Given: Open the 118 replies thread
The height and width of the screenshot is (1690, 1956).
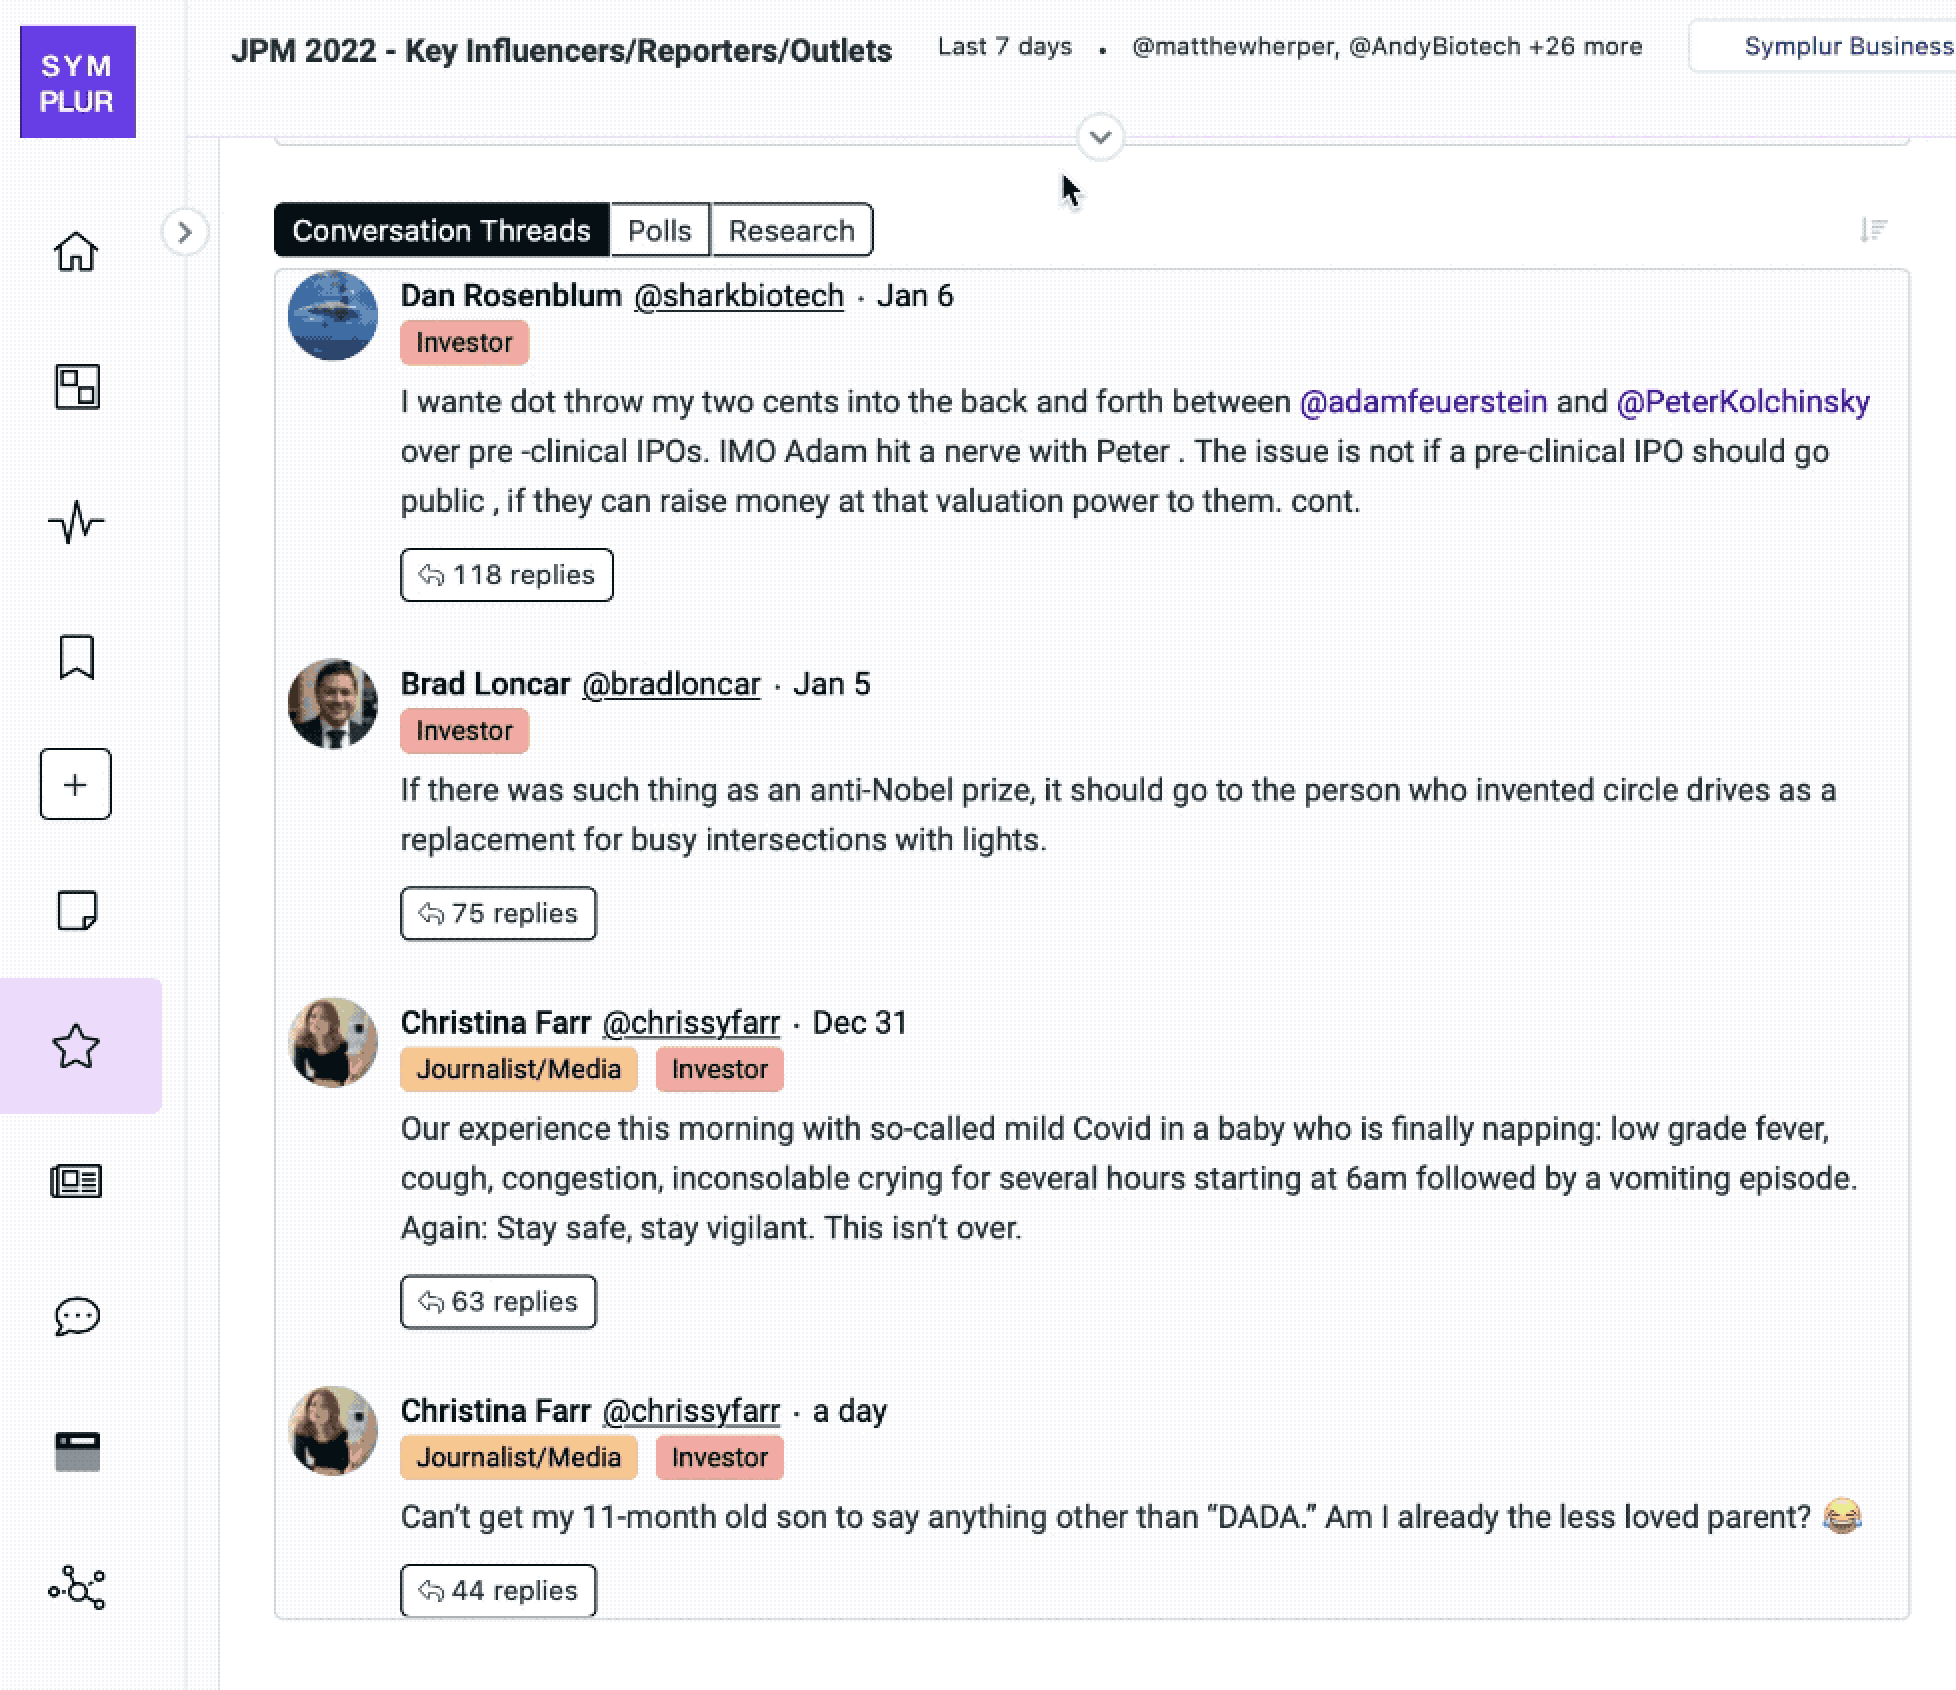Looking at the screenshot, I should pos(507,575).
